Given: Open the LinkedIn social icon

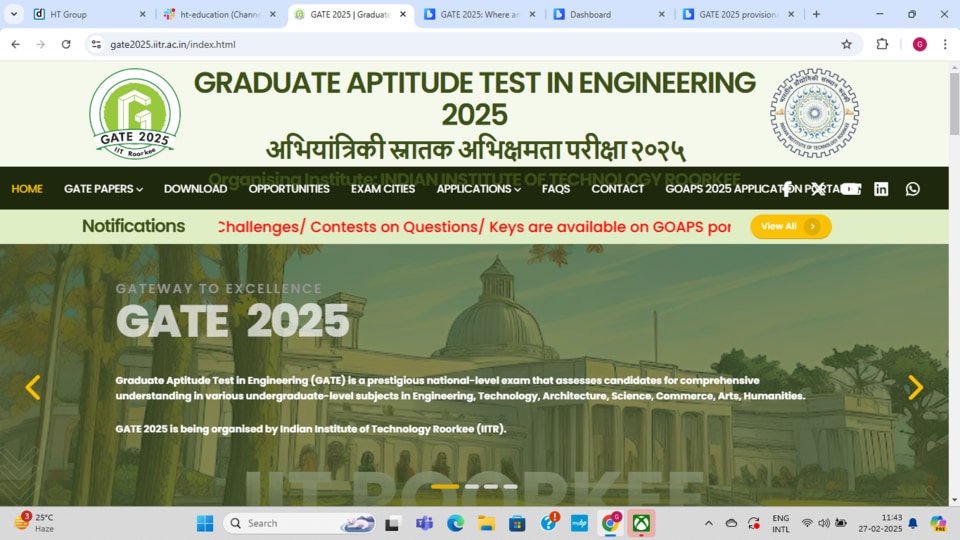Looking at the screenshot, I should pyautogui.click(x=881, y=189).
